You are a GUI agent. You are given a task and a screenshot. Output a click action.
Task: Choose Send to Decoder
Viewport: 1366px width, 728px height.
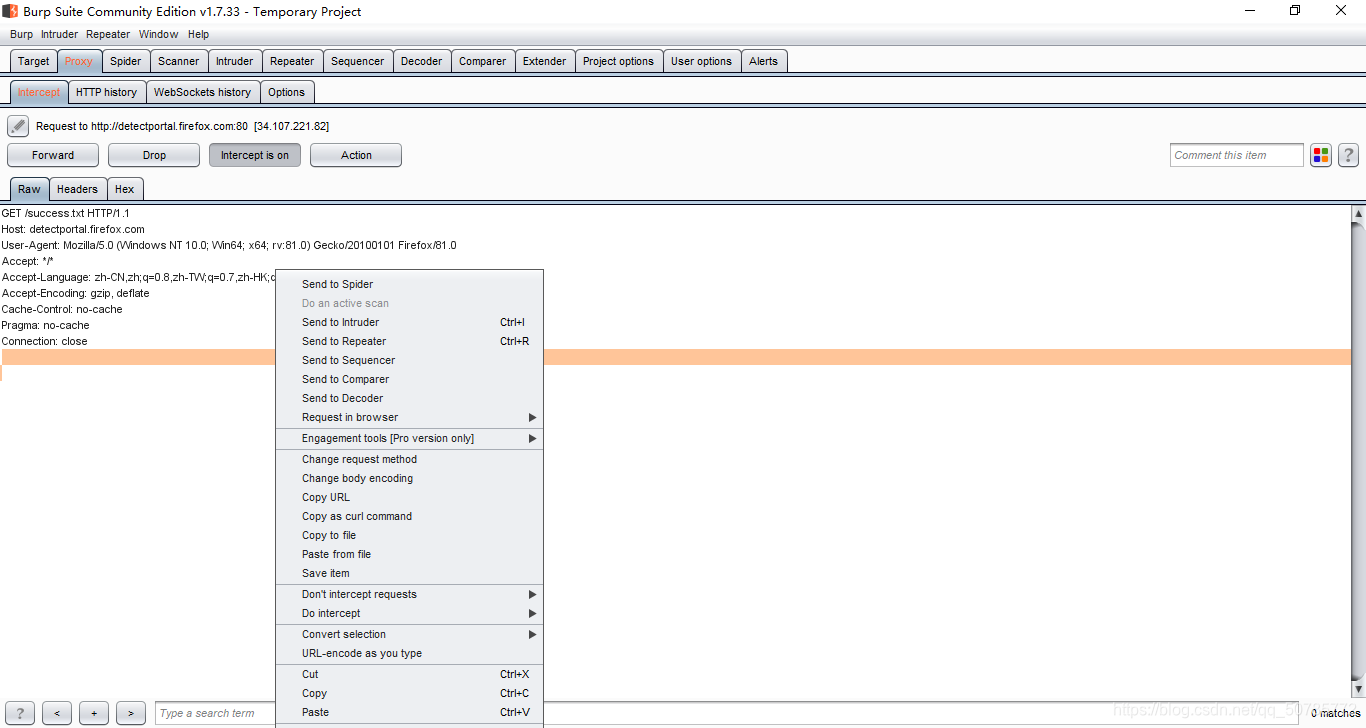409,398
